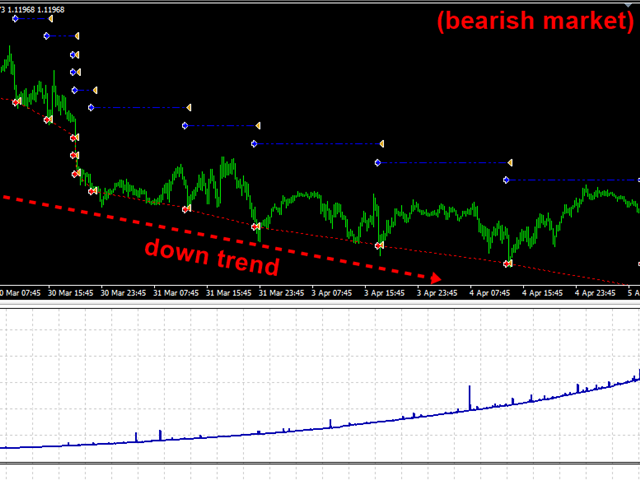Click the price readout '1.11968 1.11968'
This screenshot has height=480, width=640.
coord(36,10)
